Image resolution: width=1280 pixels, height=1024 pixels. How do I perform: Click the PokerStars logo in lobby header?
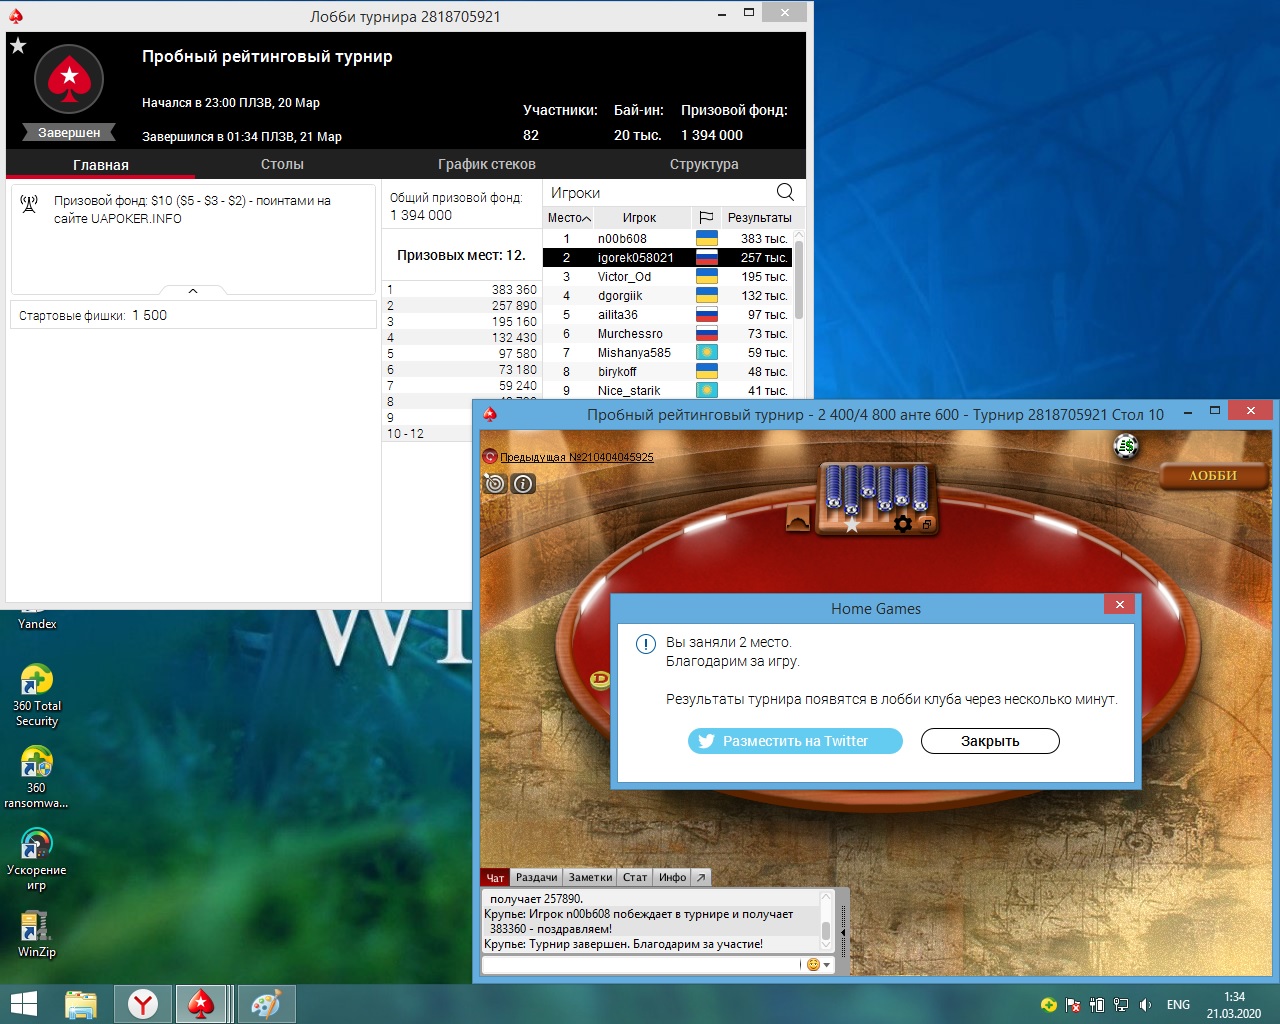coord(69,78)
